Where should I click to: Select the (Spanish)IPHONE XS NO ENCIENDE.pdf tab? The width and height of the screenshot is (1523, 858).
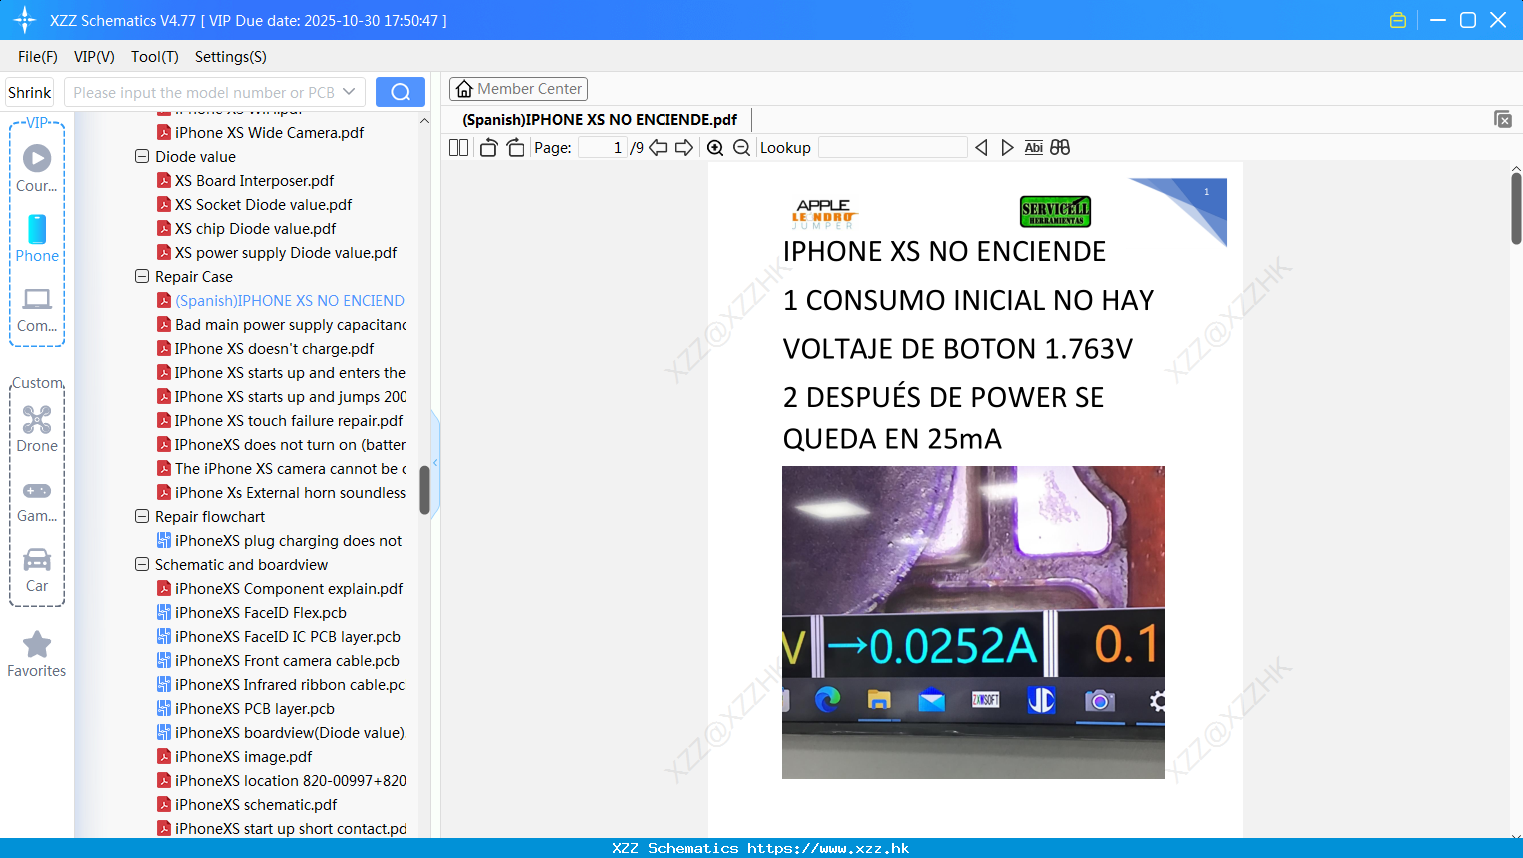[x=599, y=119]
